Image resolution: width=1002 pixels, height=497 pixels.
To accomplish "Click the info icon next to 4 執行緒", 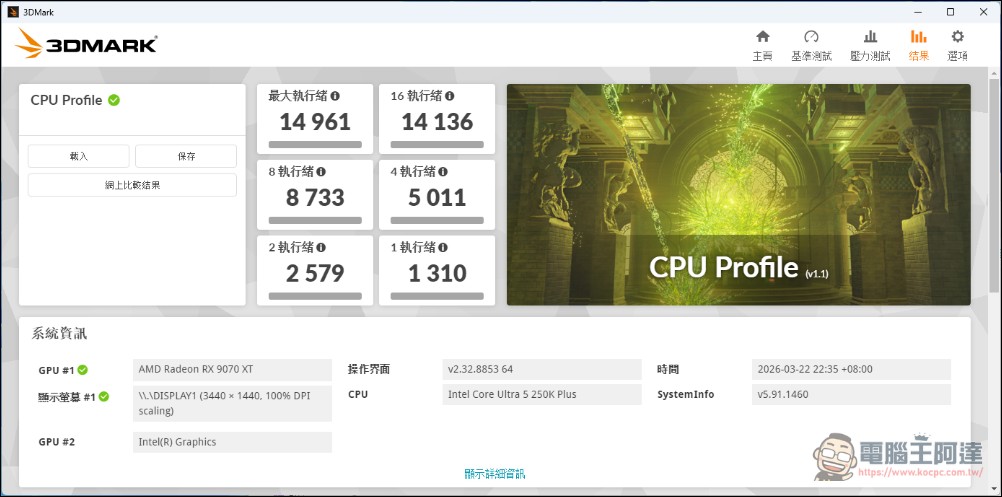I will tap(443, 172).
